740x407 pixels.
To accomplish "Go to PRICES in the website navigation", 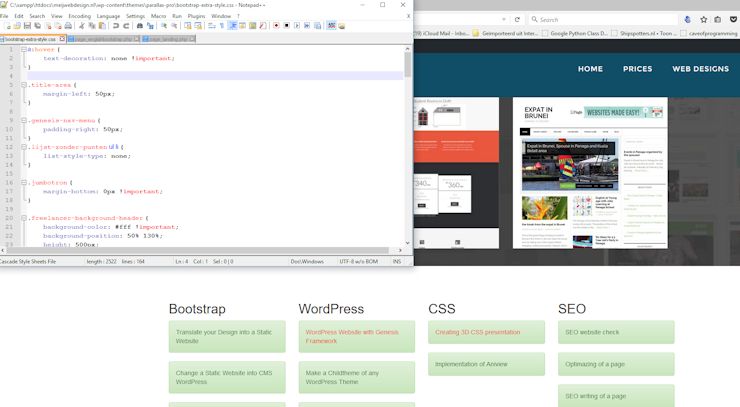I will [x=638, y=69].
